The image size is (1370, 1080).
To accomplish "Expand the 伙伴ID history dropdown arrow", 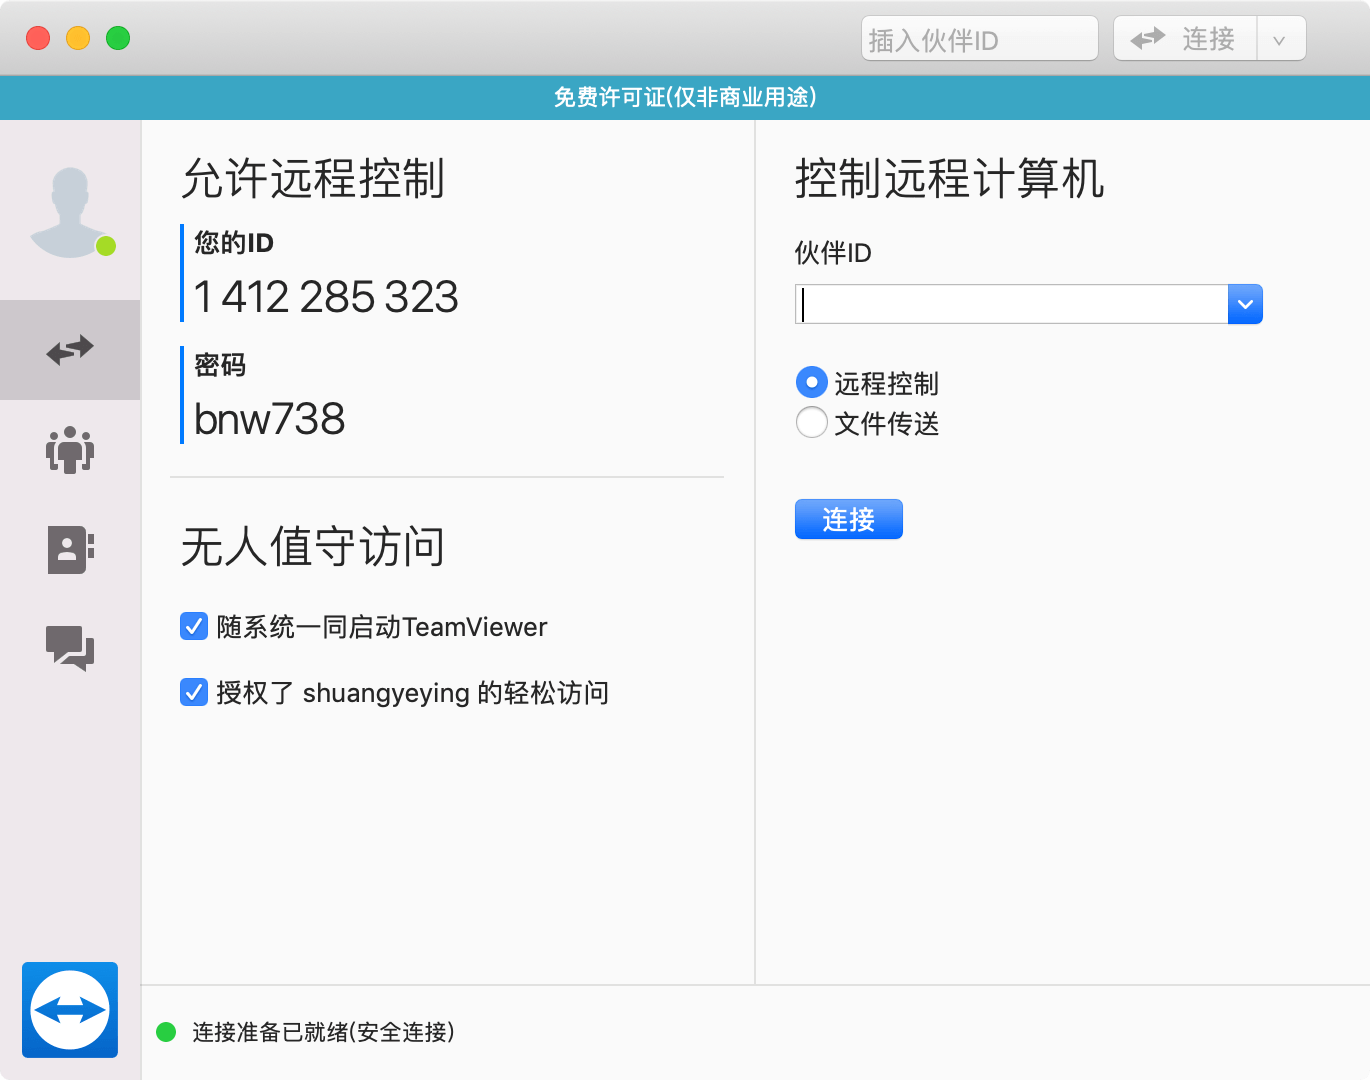I will coord(1245,304).
